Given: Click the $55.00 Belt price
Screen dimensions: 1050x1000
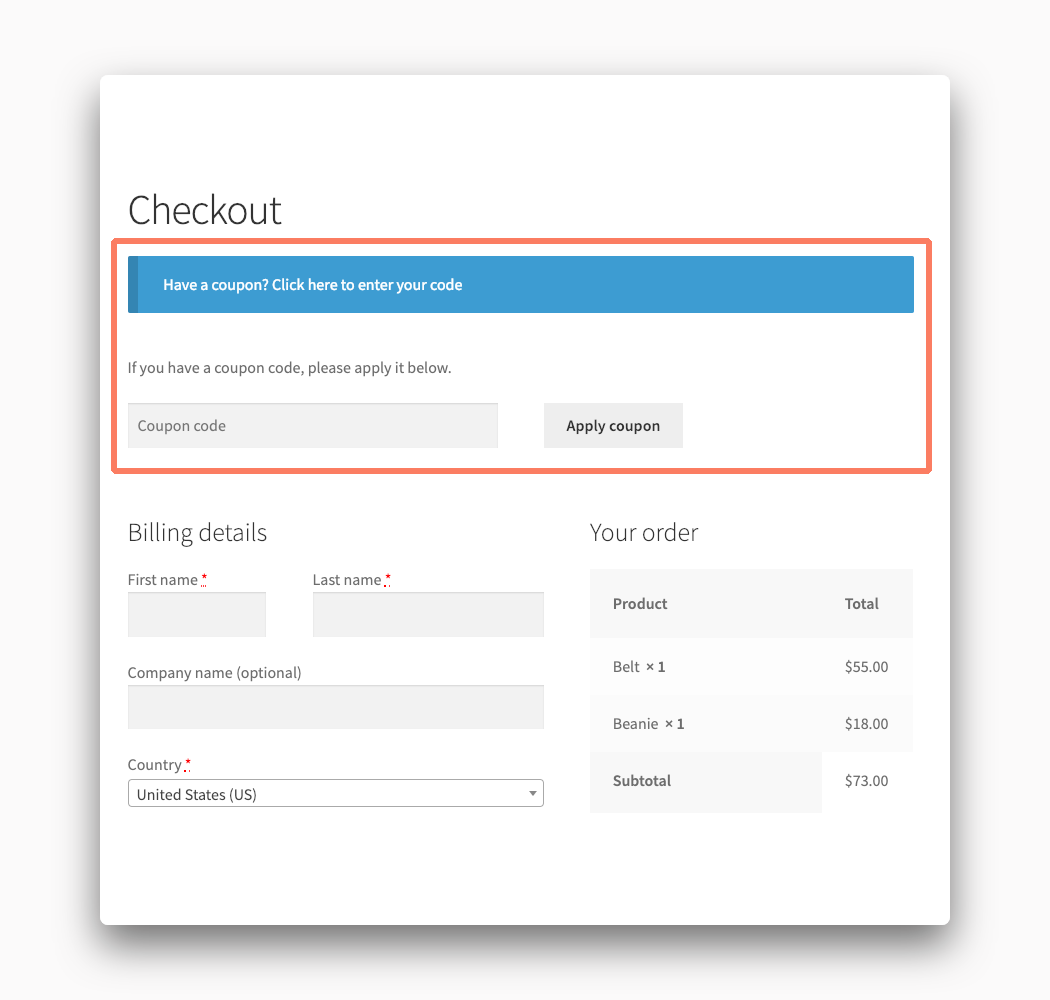Looking at the screenshot, I should [866, 666].
